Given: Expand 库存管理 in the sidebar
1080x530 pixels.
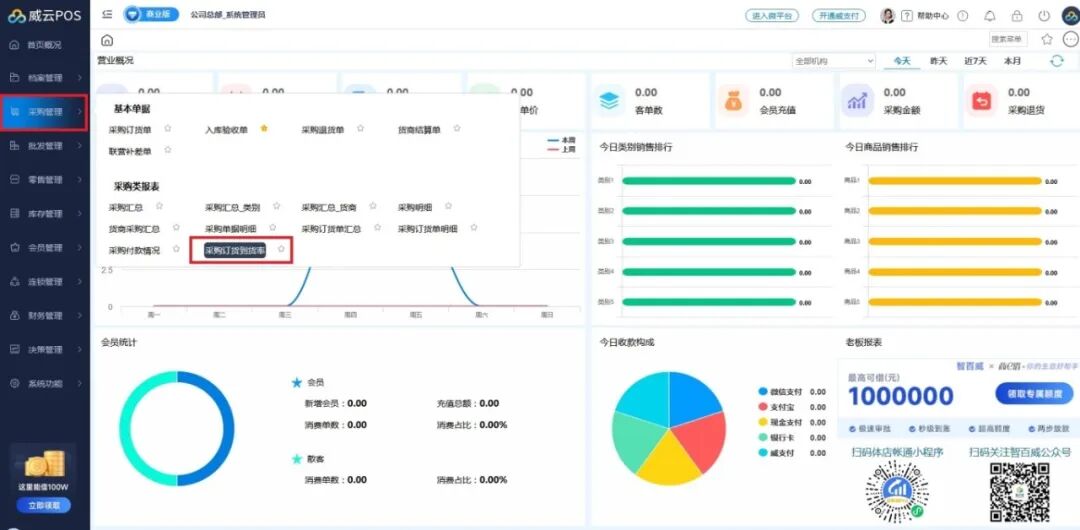Looking at the screenshot, I should pos(45,213).
